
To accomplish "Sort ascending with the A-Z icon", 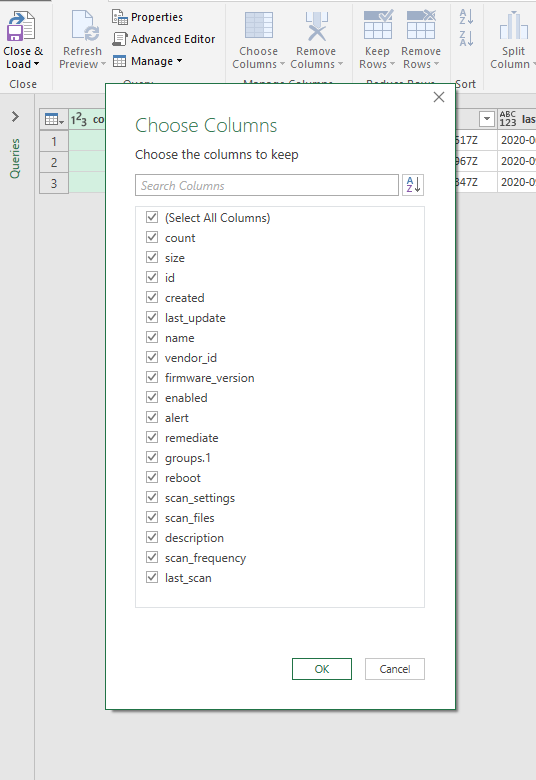I will click(466, 16).
